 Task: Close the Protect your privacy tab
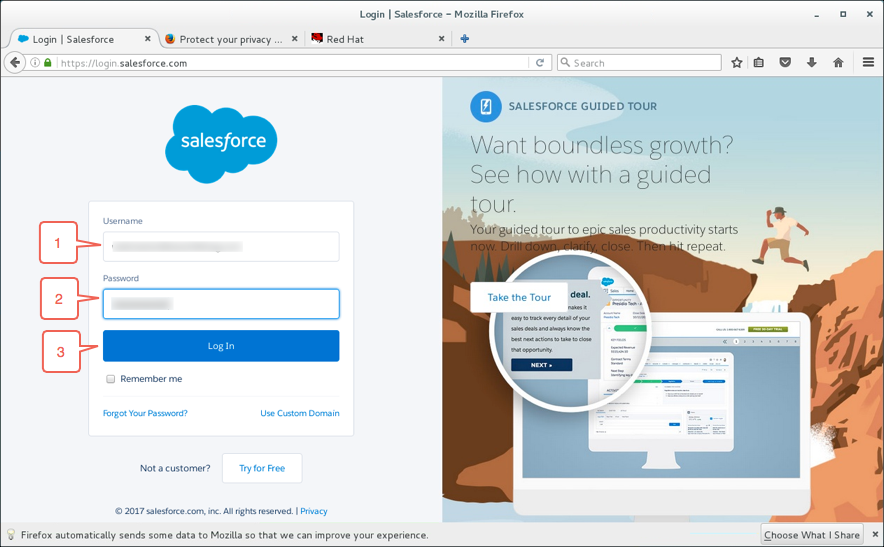(x=295, y=39)
